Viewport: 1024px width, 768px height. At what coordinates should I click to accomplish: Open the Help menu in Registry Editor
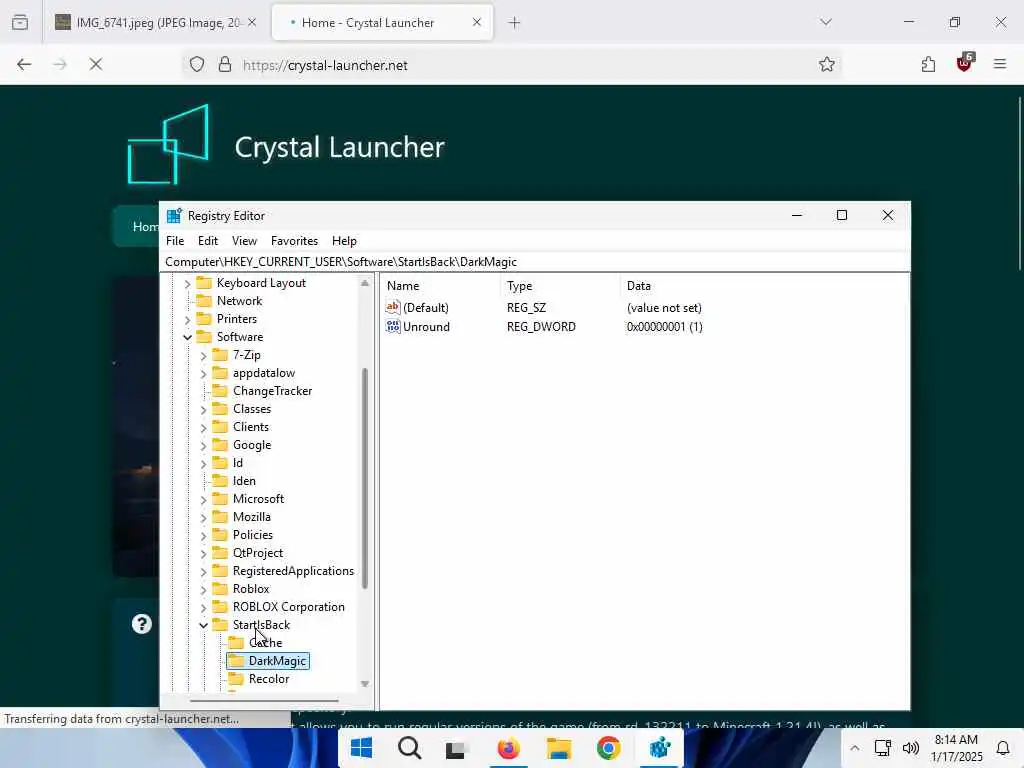click(x=344, y=241)
